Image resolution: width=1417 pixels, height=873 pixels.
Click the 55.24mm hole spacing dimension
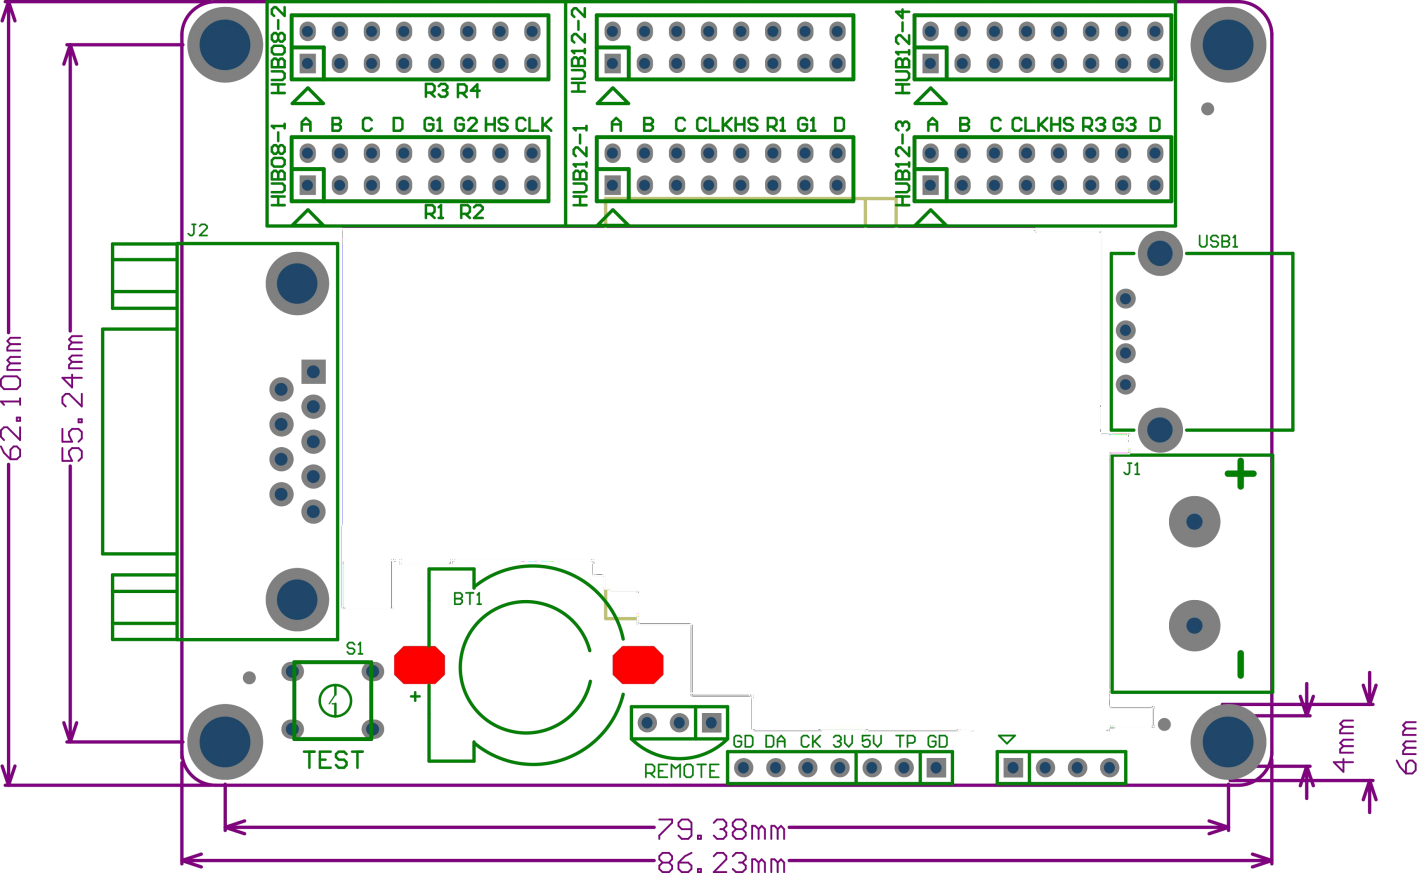click(74, 397)
